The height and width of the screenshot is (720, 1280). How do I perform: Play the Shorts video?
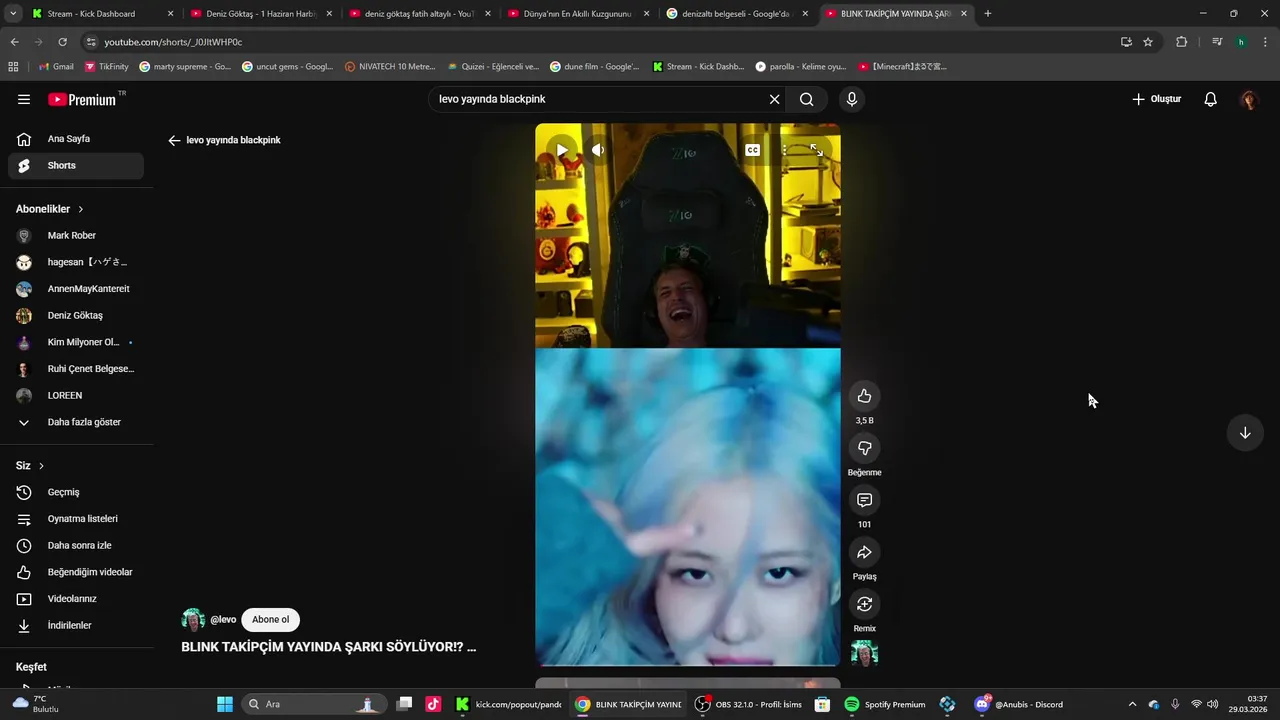point(562,150)
